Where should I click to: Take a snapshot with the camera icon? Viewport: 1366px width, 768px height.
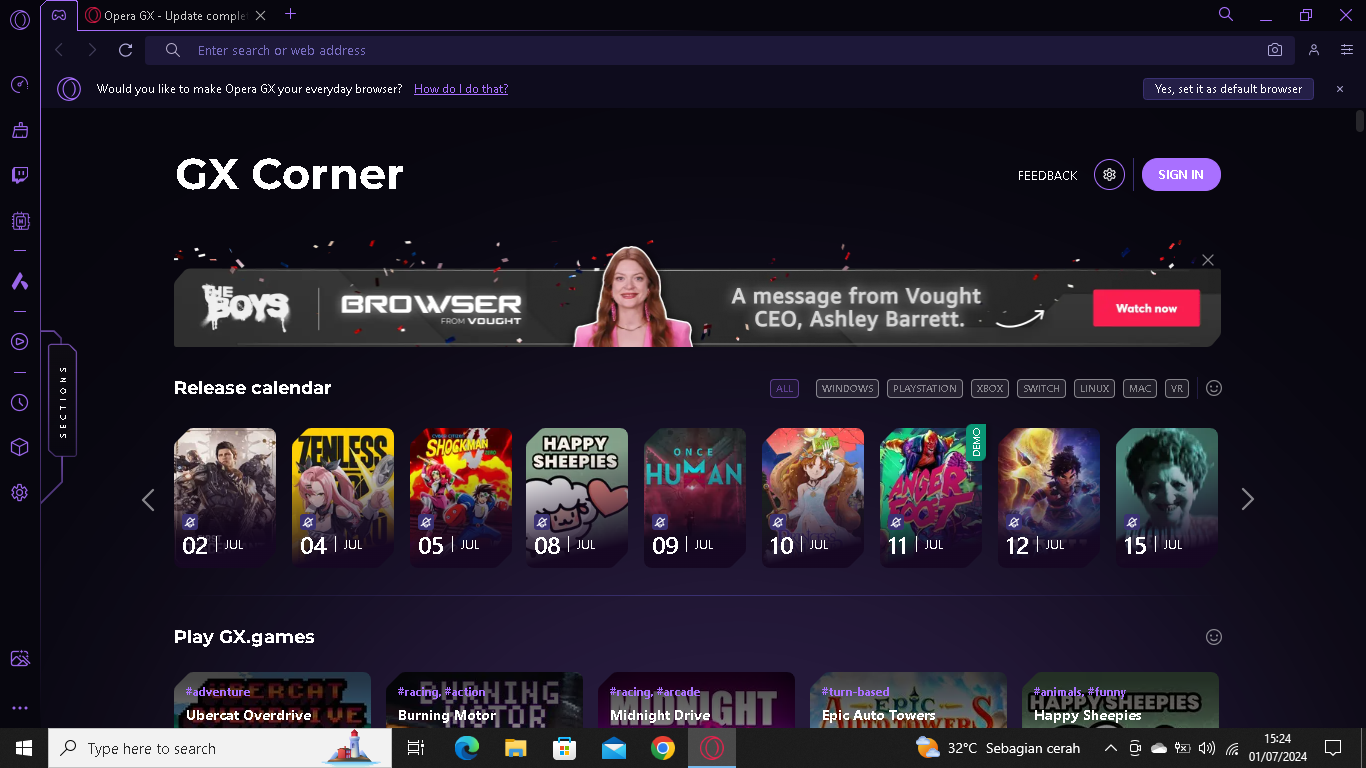(x=1275, y=50)
